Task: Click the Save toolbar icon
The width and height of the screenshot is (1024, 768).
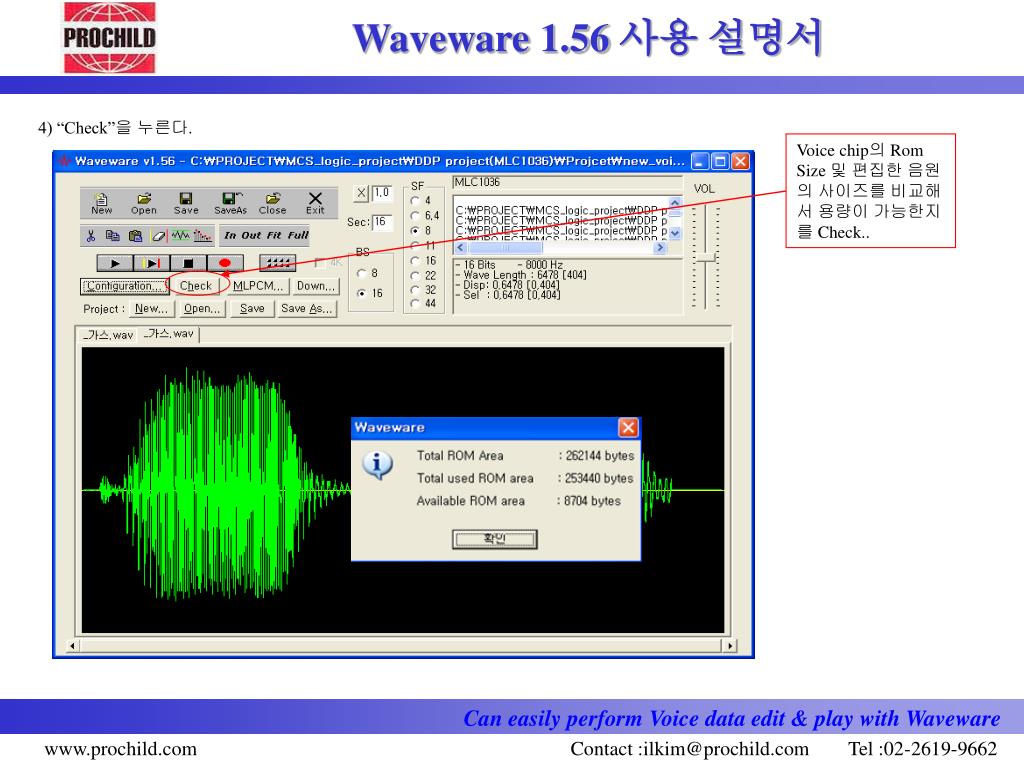Action: coord(186,204)
